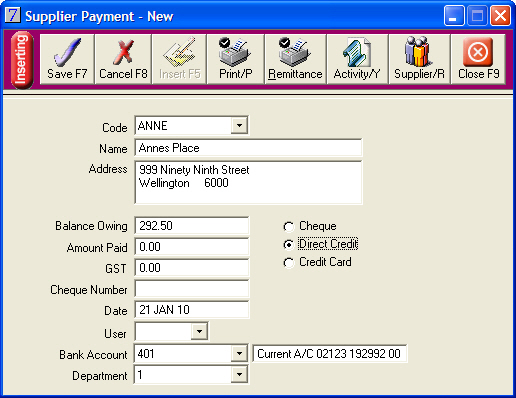Image resolution: width=516 pixels, height=398 pixels.
Task: Select the Direct Credit radio button
Action: pos(288,244)
